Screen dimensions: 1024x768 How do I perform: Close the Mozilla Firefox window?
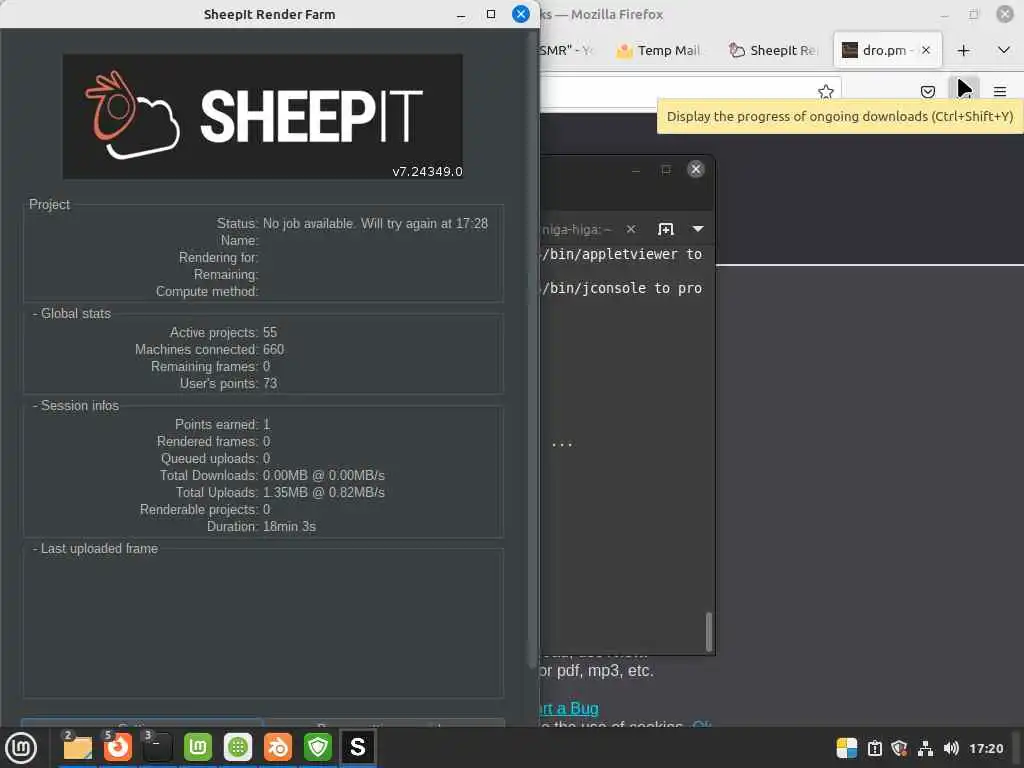point(1004,14)
